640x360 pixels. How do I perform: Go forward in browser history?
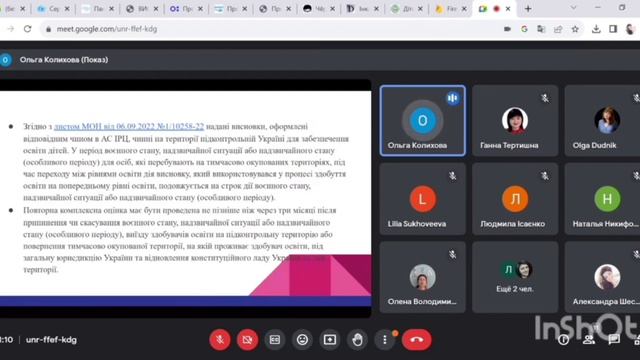point(11,29)
